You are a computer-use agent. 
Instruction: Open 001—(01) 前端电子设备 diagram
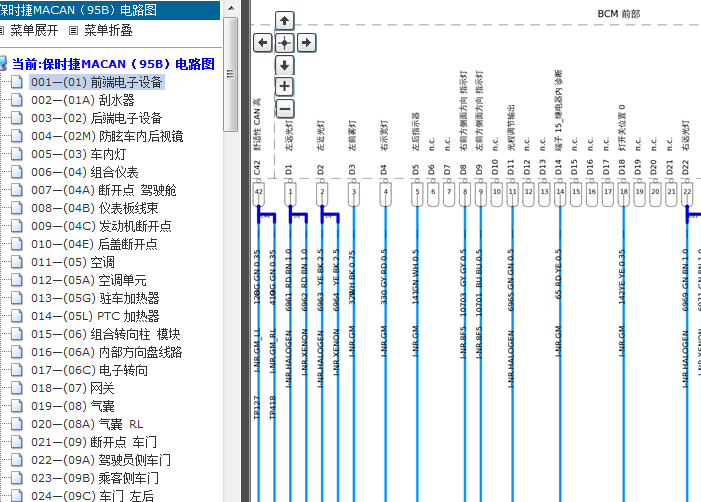pos(97,82)
